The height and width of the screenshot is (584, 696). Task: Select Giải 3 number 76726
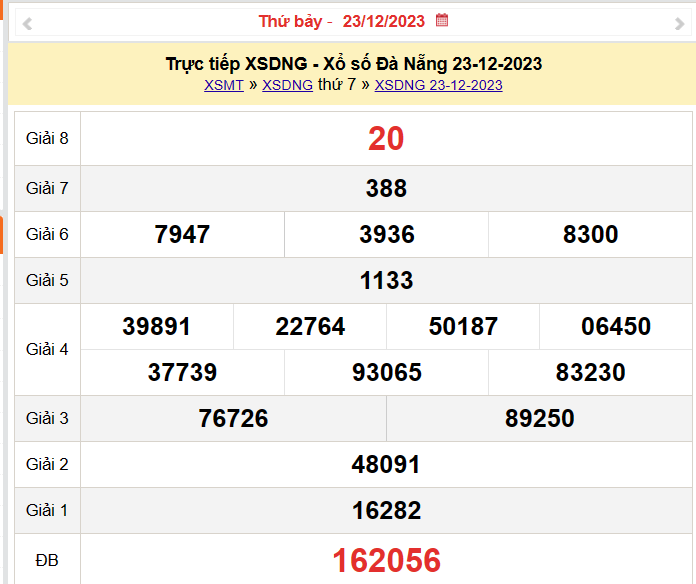tap(233, 418)
